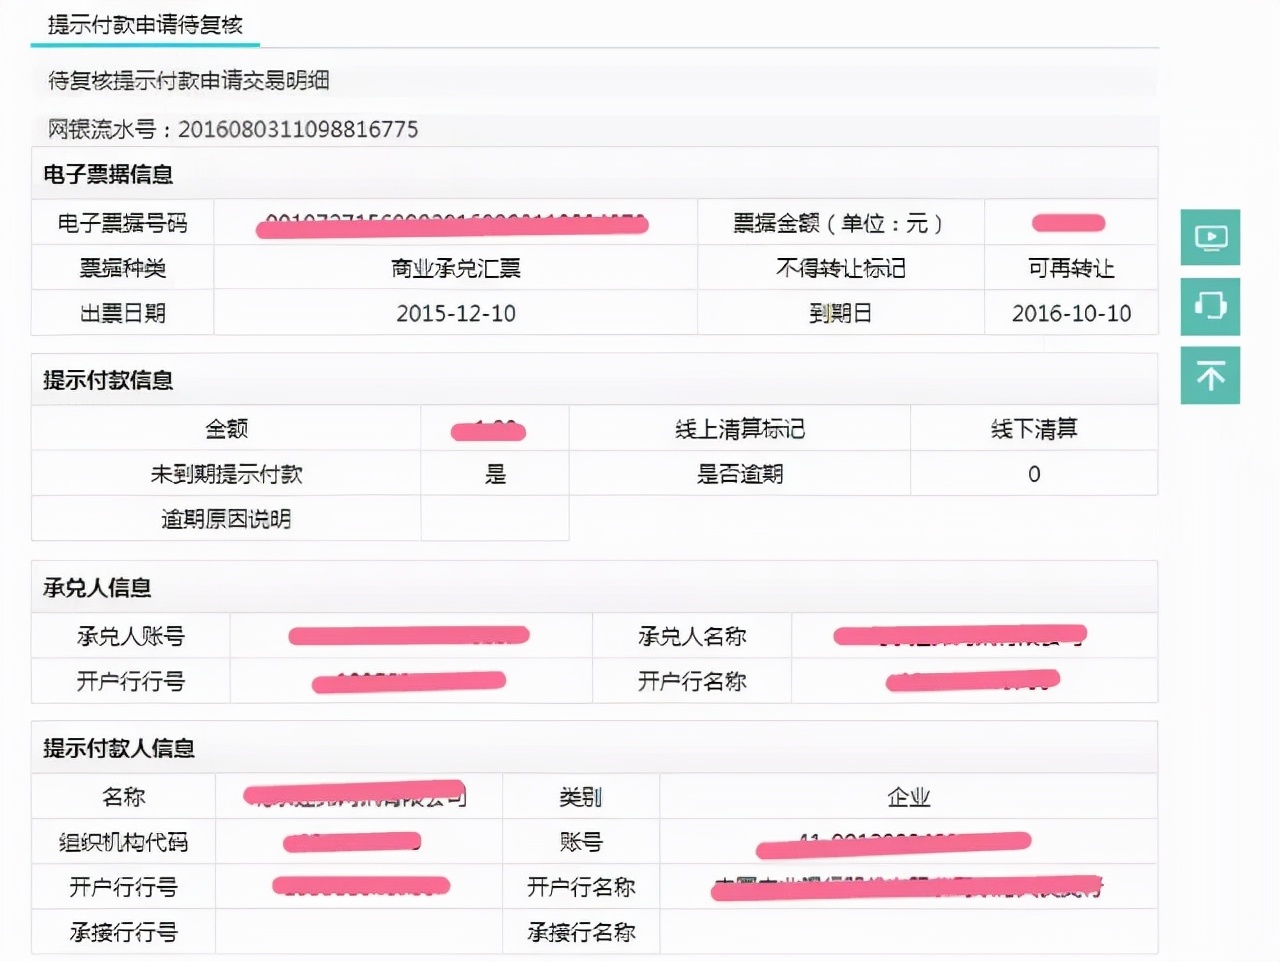Click the 提示付款人信息 section header
This screenshot has width=1280, height=962.
point(117,747)
